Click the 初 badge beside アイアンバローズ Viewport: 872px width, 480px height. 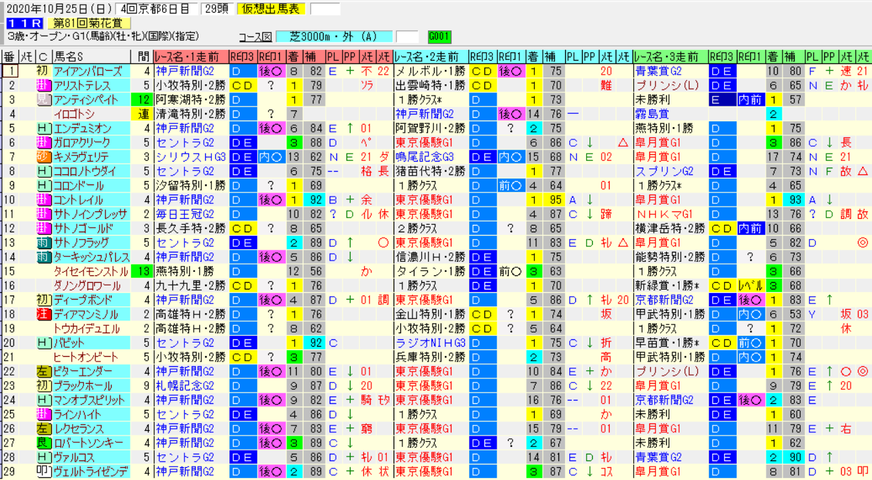click(x=43, y=71)
